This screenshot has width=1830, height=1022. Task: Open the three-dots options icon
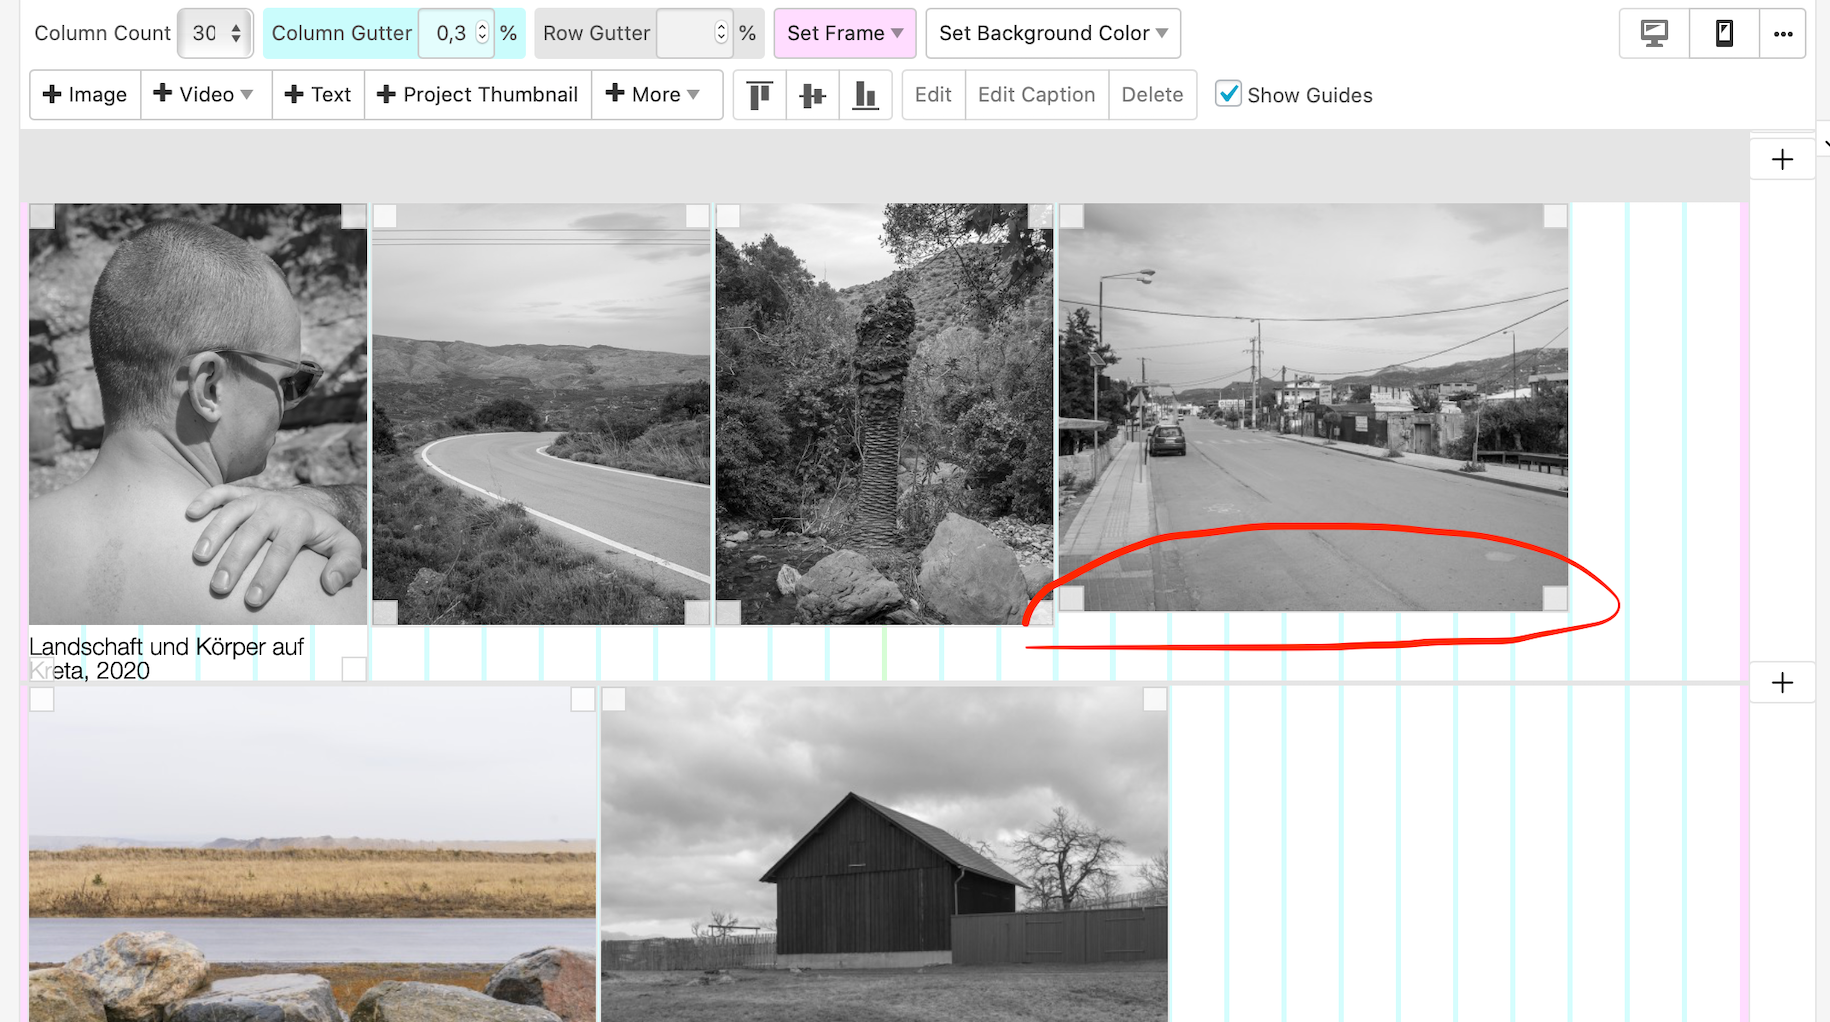point(1782,33)
